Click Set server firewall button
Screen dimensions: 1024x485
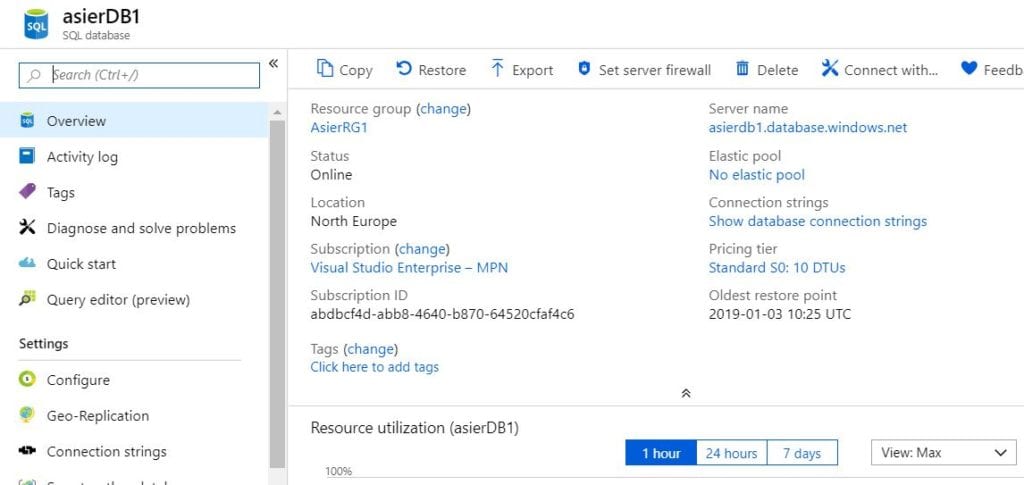click(645, 69)
